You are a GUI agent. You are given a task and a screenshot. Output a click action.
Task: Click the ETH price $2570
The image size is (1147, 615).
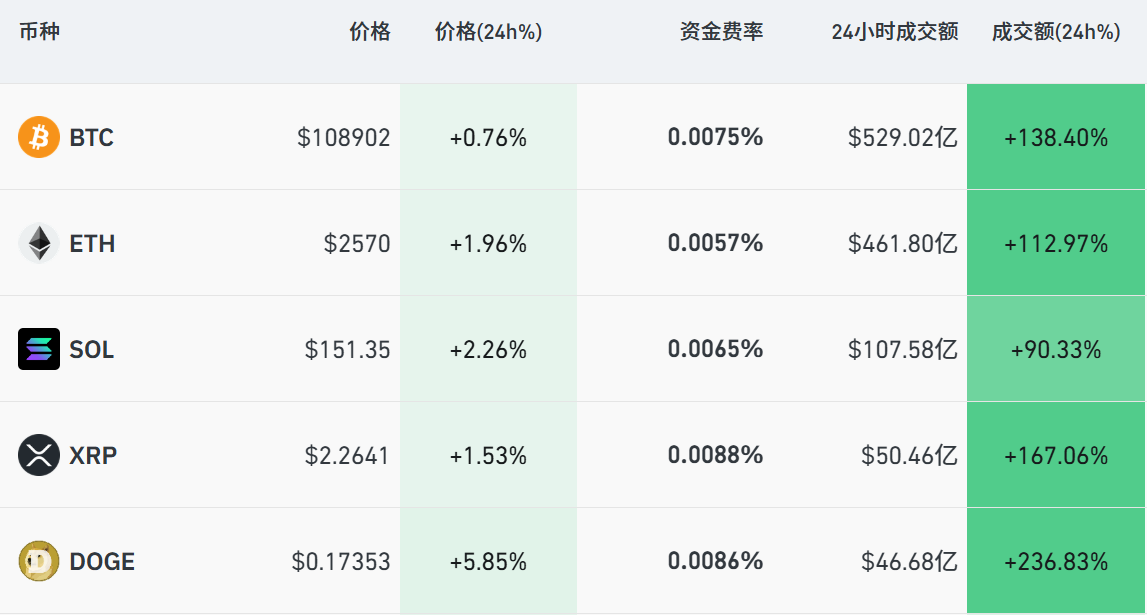[357, 244]
